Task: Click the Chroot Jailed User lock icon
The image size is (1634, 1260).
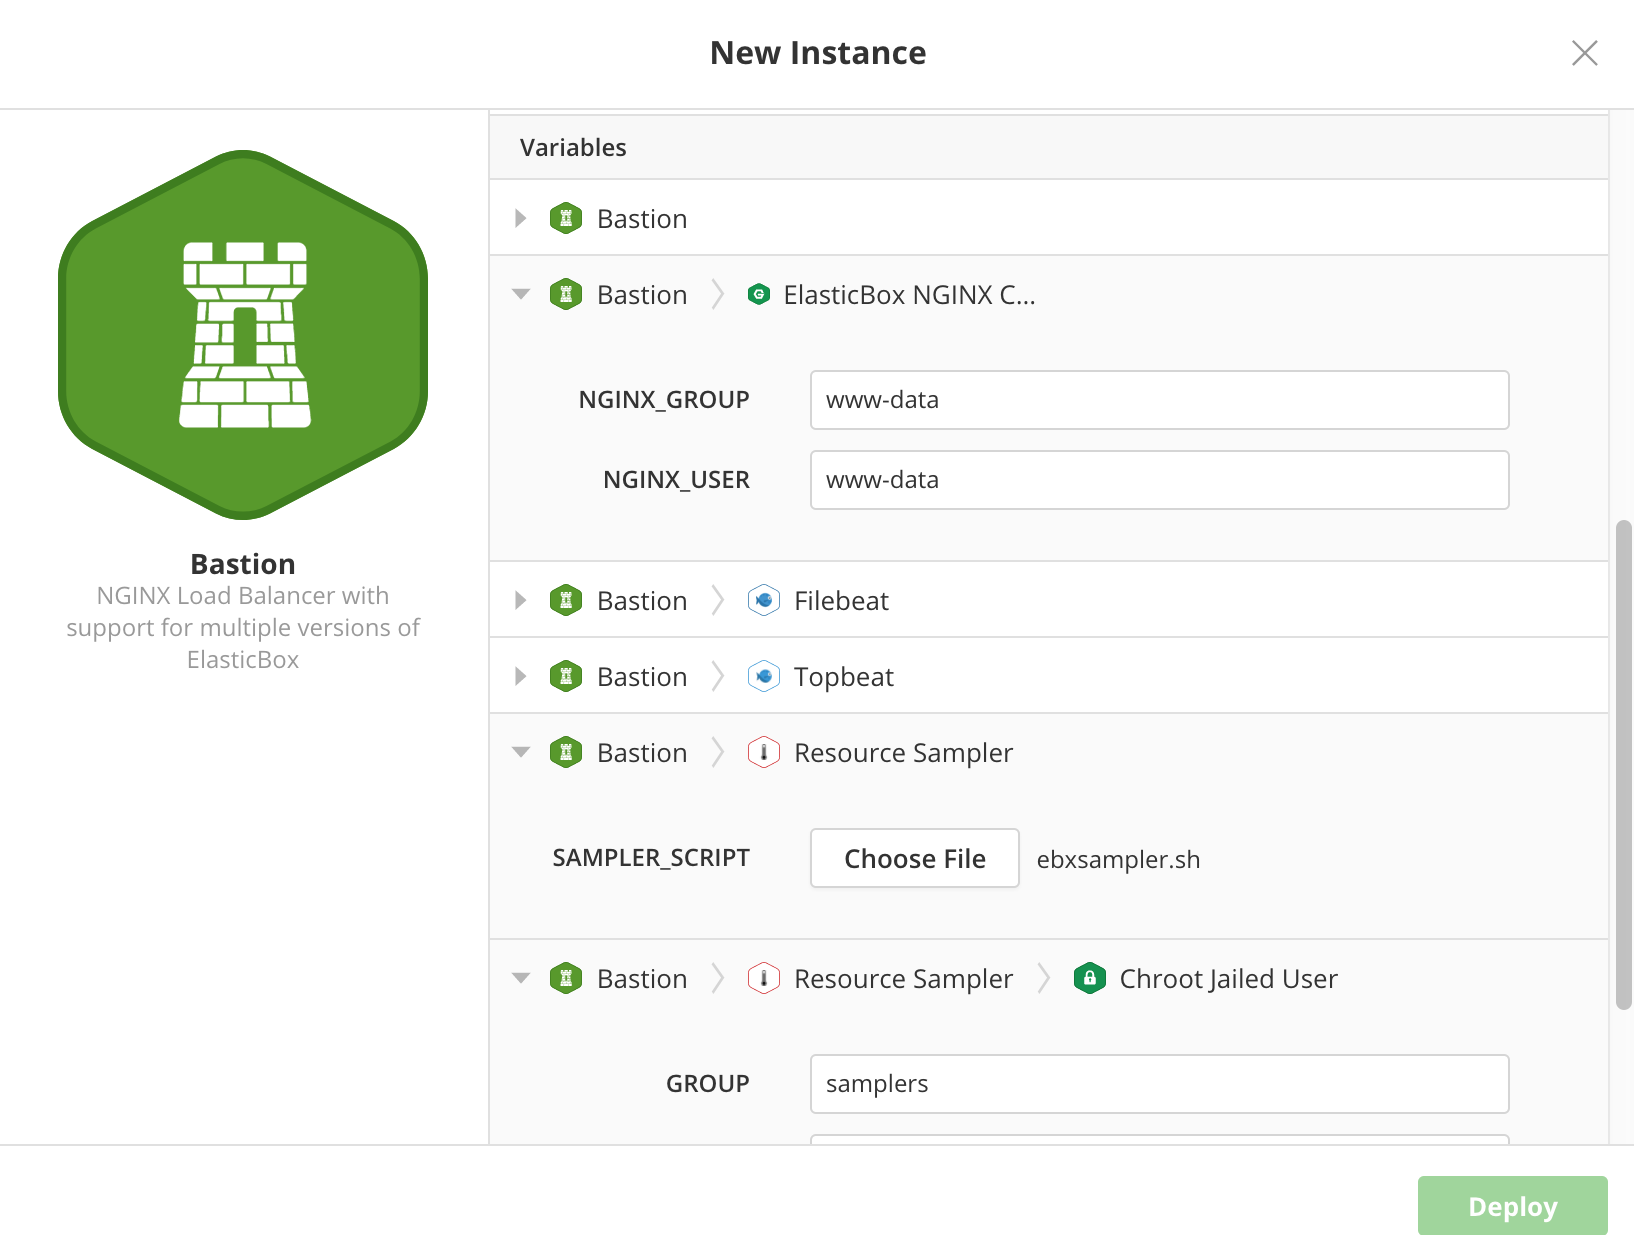Action: (x=1090, y=978)
